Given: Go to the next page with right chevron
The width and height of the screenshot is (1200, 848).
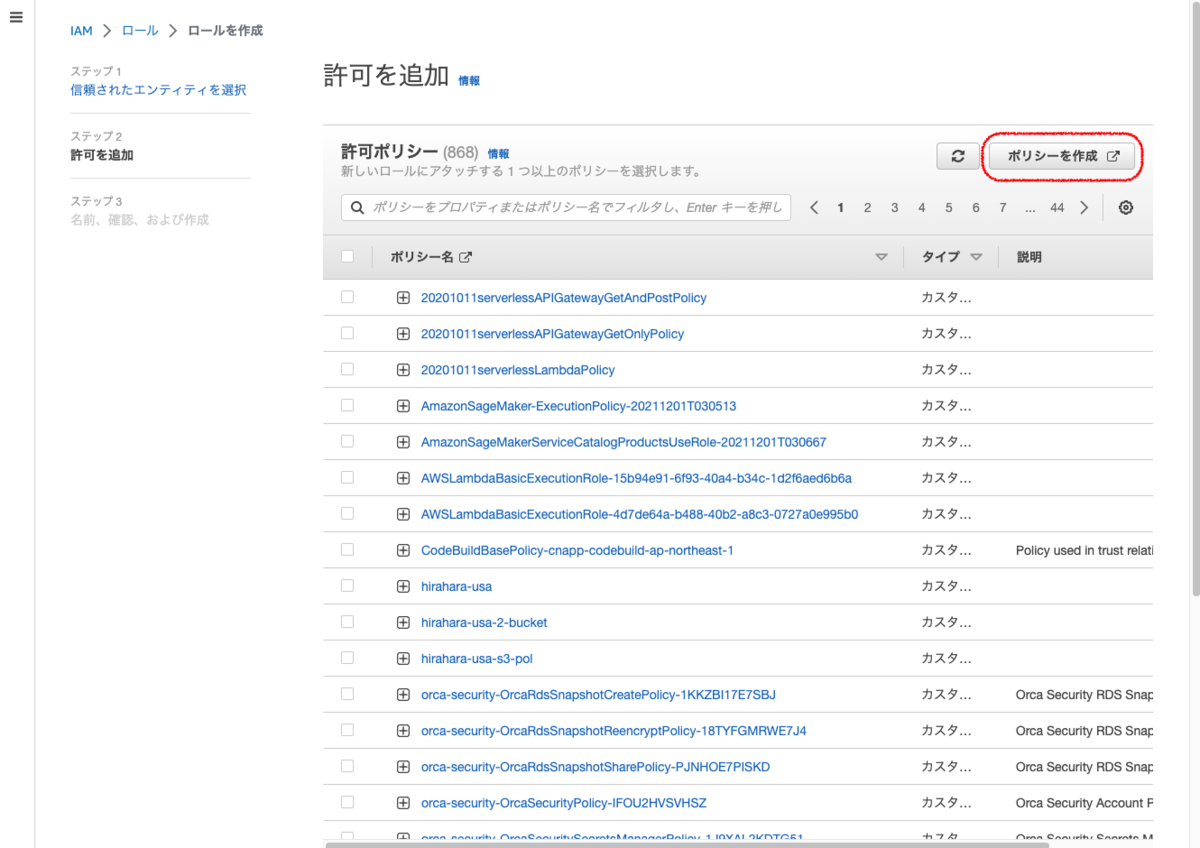Looking at the screenshot, I should click(1085, 207).
